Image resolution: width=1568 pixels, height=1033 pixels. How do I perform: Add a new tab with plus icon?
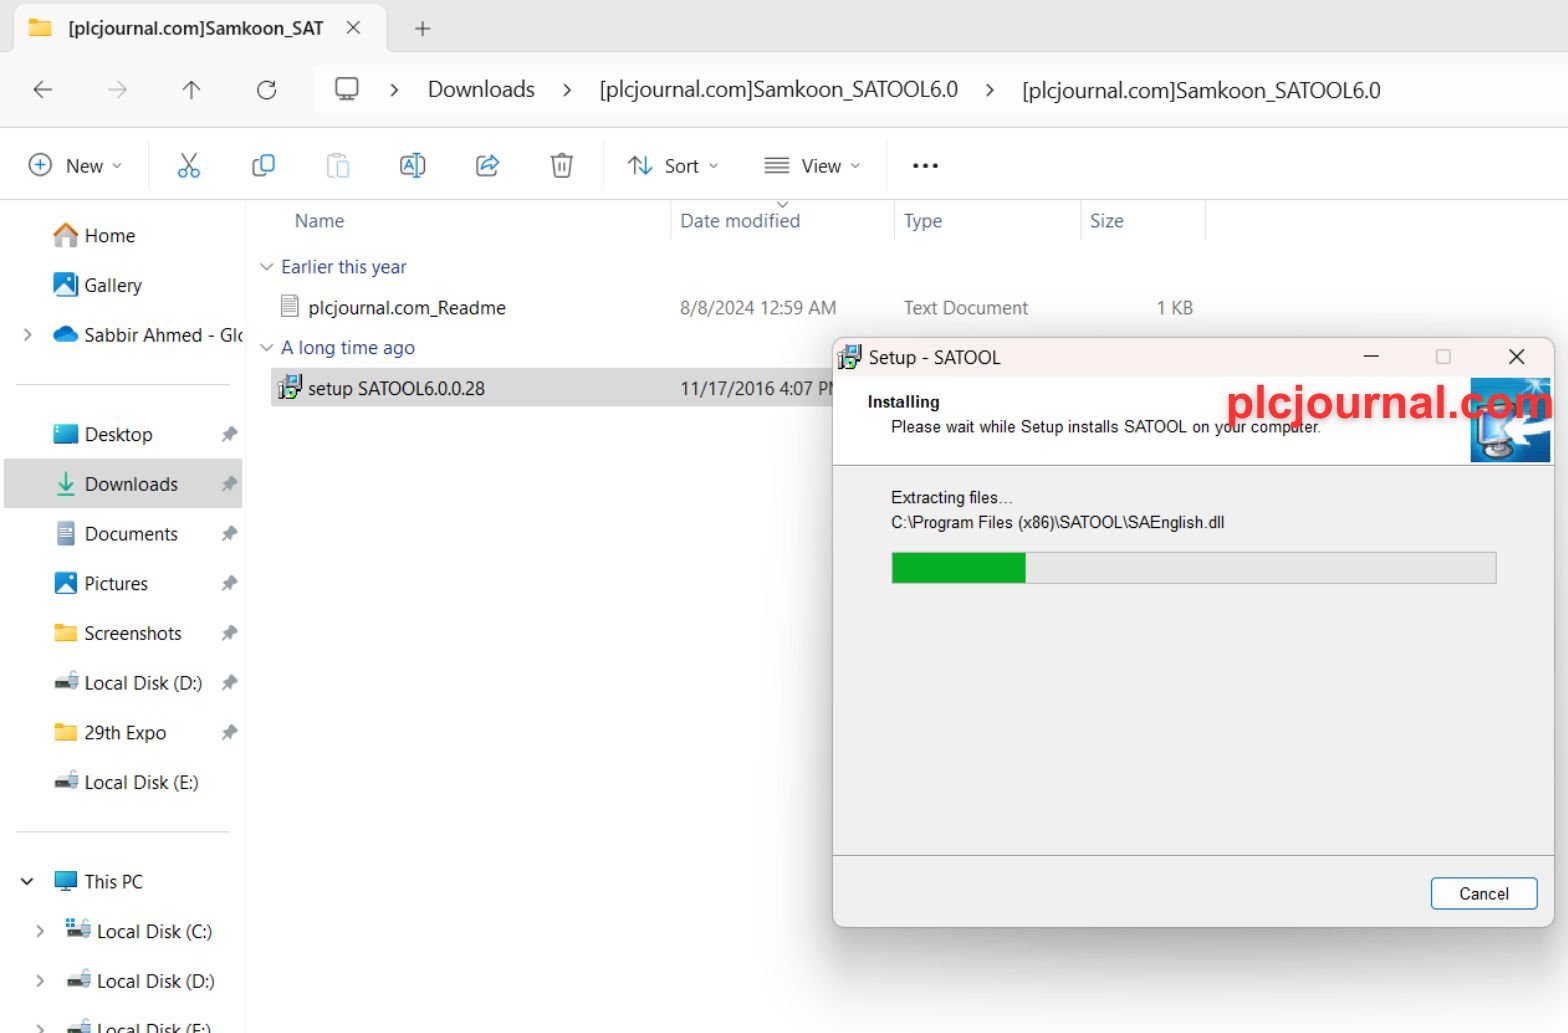(x=422, y=28)
